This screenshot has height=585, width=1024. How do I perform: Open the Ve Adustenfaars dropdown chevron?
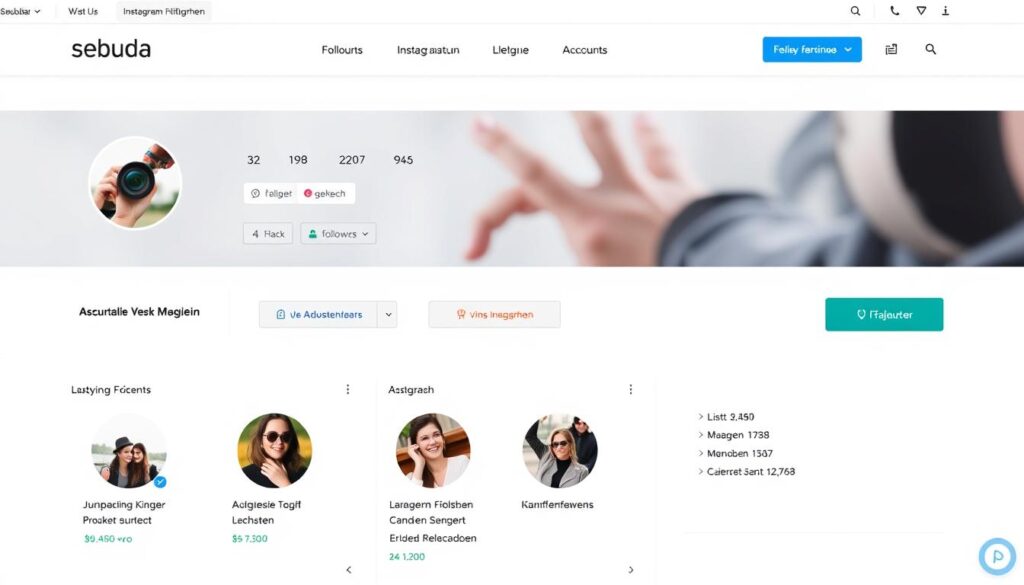[388, 313]
